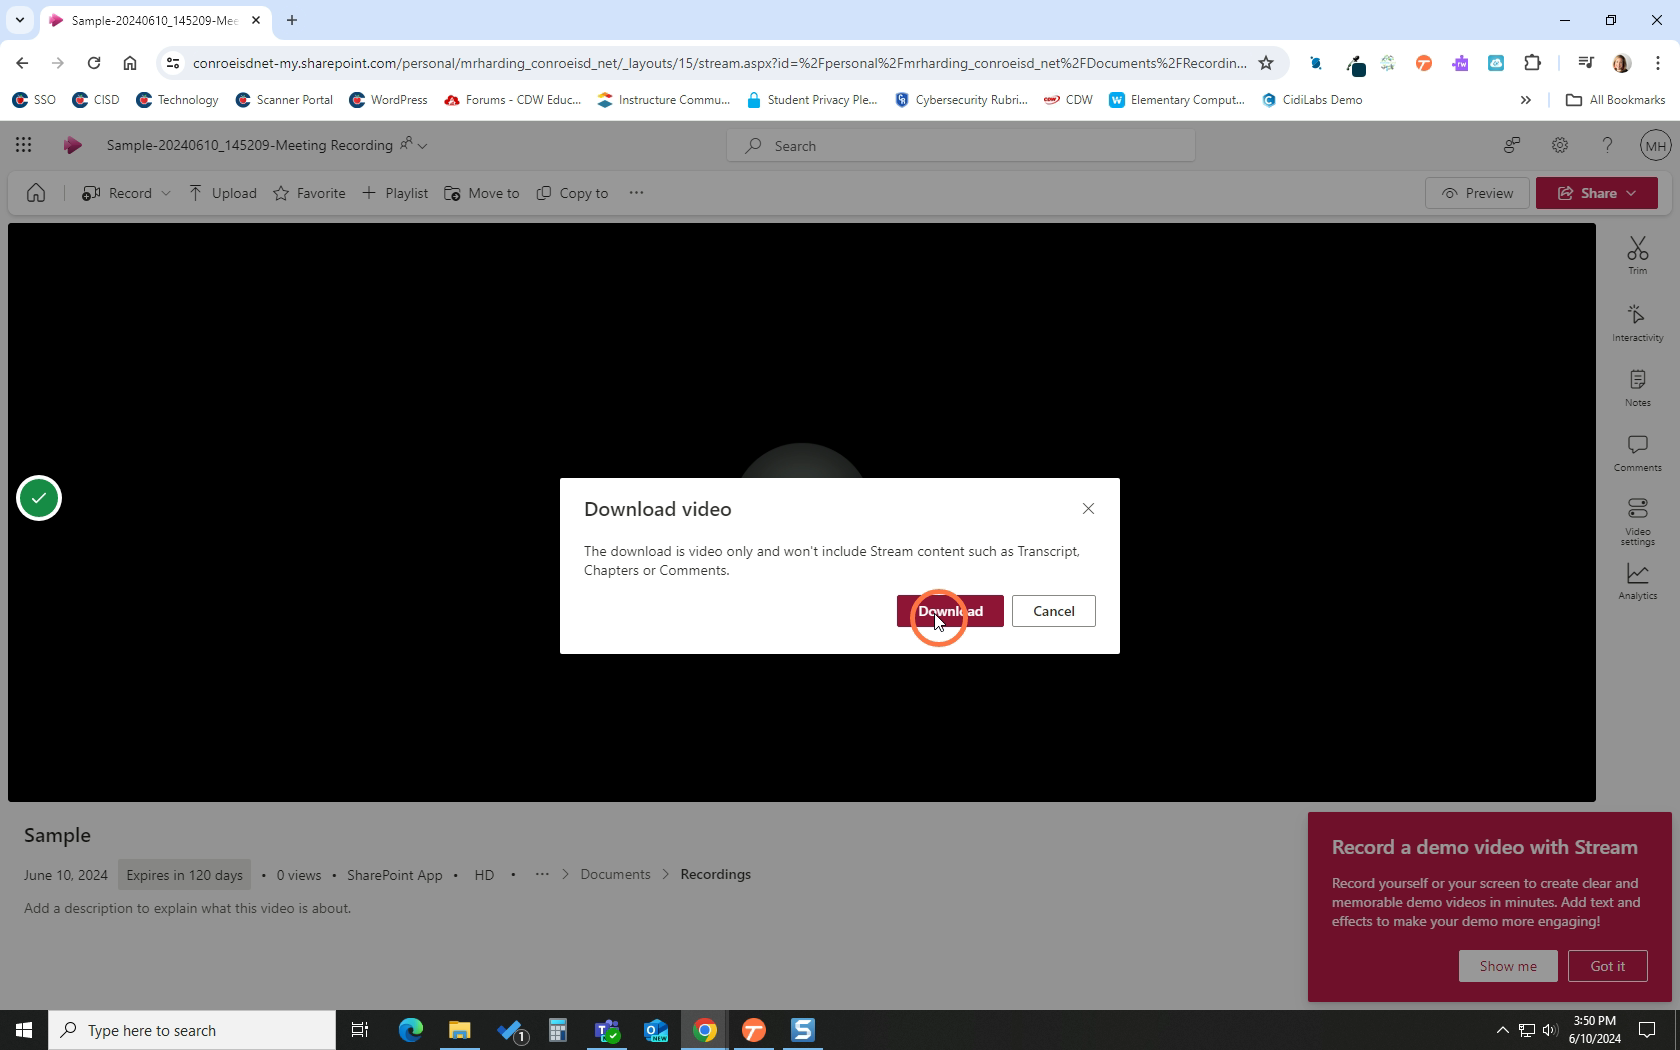
Task: Open more toolbar options ellipsis
Action: (636, 193)
